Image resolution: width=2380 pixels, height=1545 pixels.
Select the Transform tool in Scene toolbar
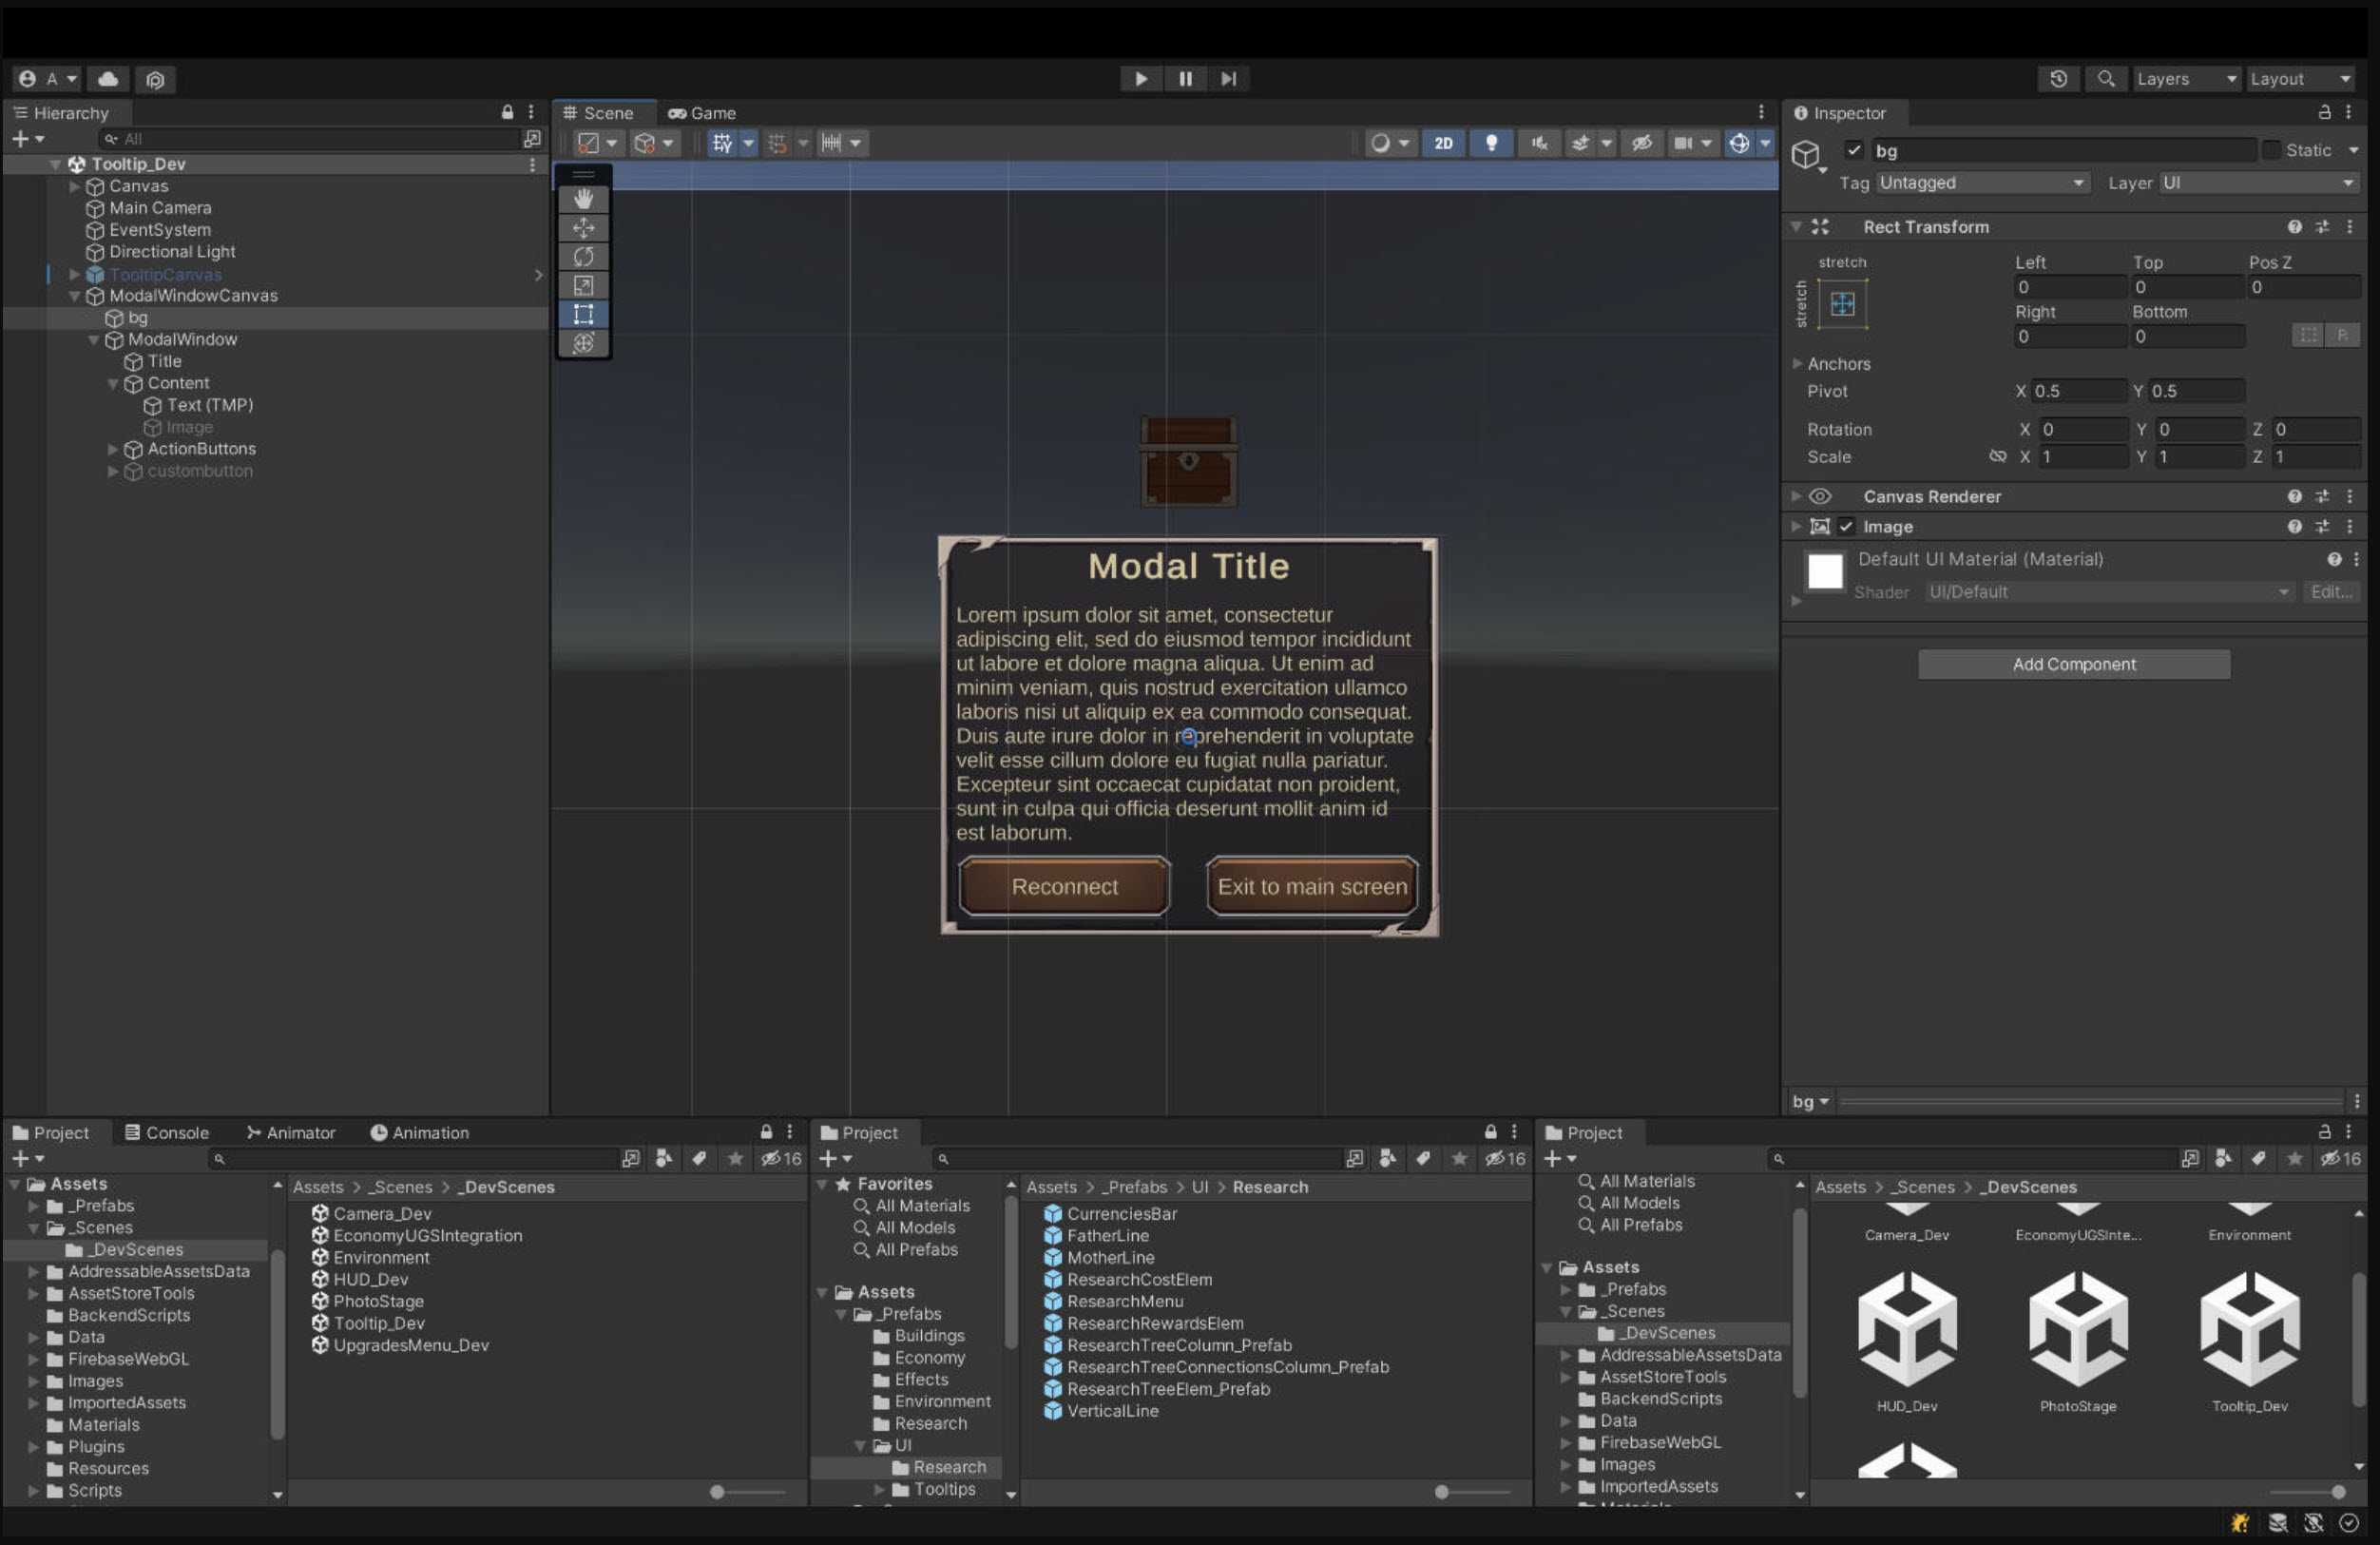pyautogui.click(x=584, y=343)
